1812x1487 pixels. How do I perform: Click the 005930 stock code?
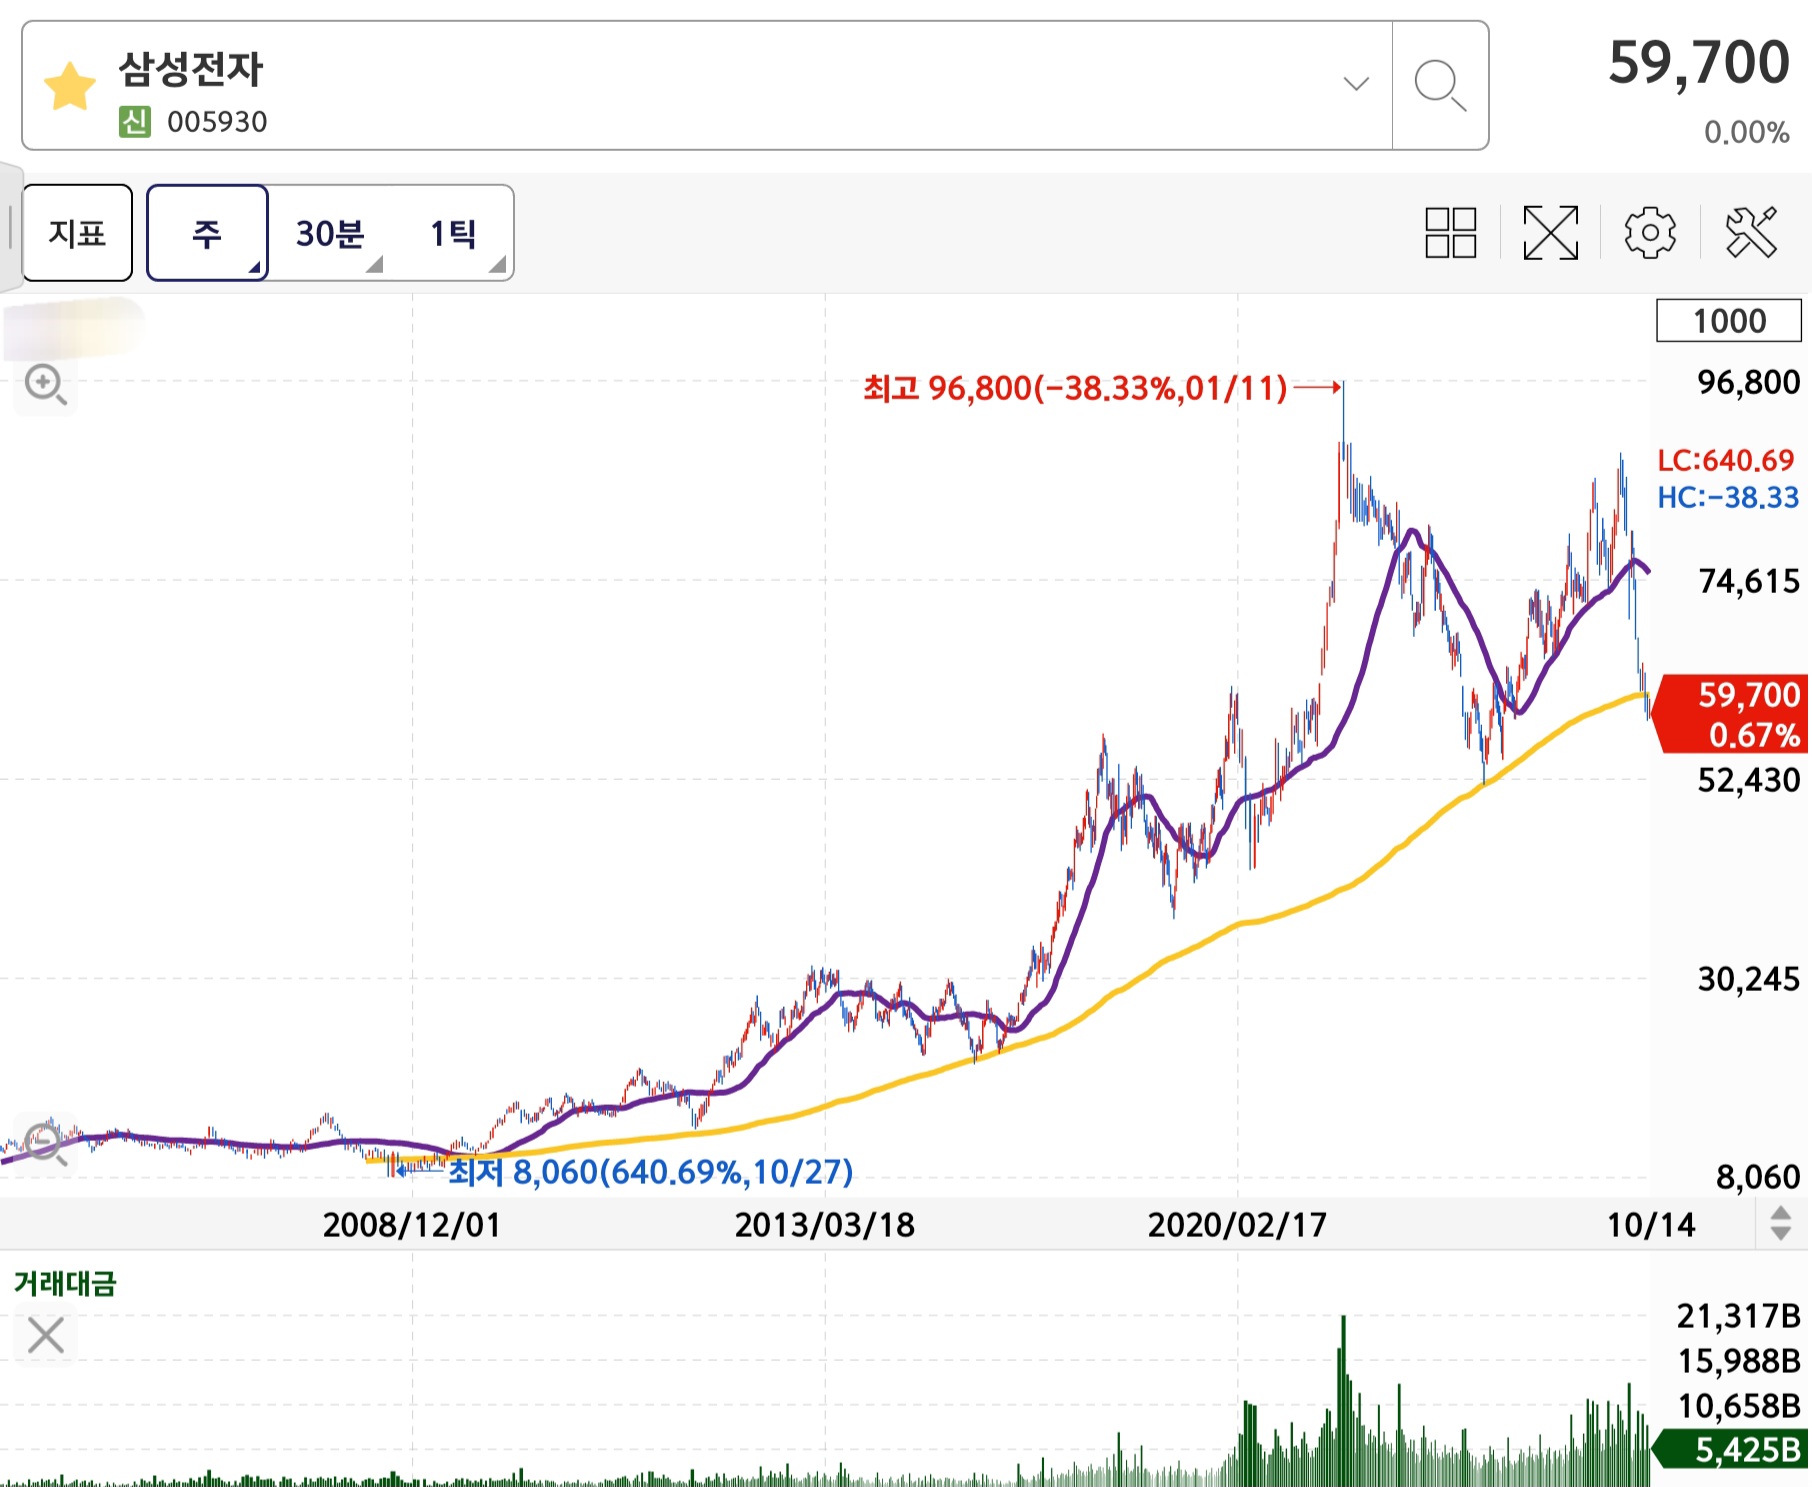pos(217,122)
